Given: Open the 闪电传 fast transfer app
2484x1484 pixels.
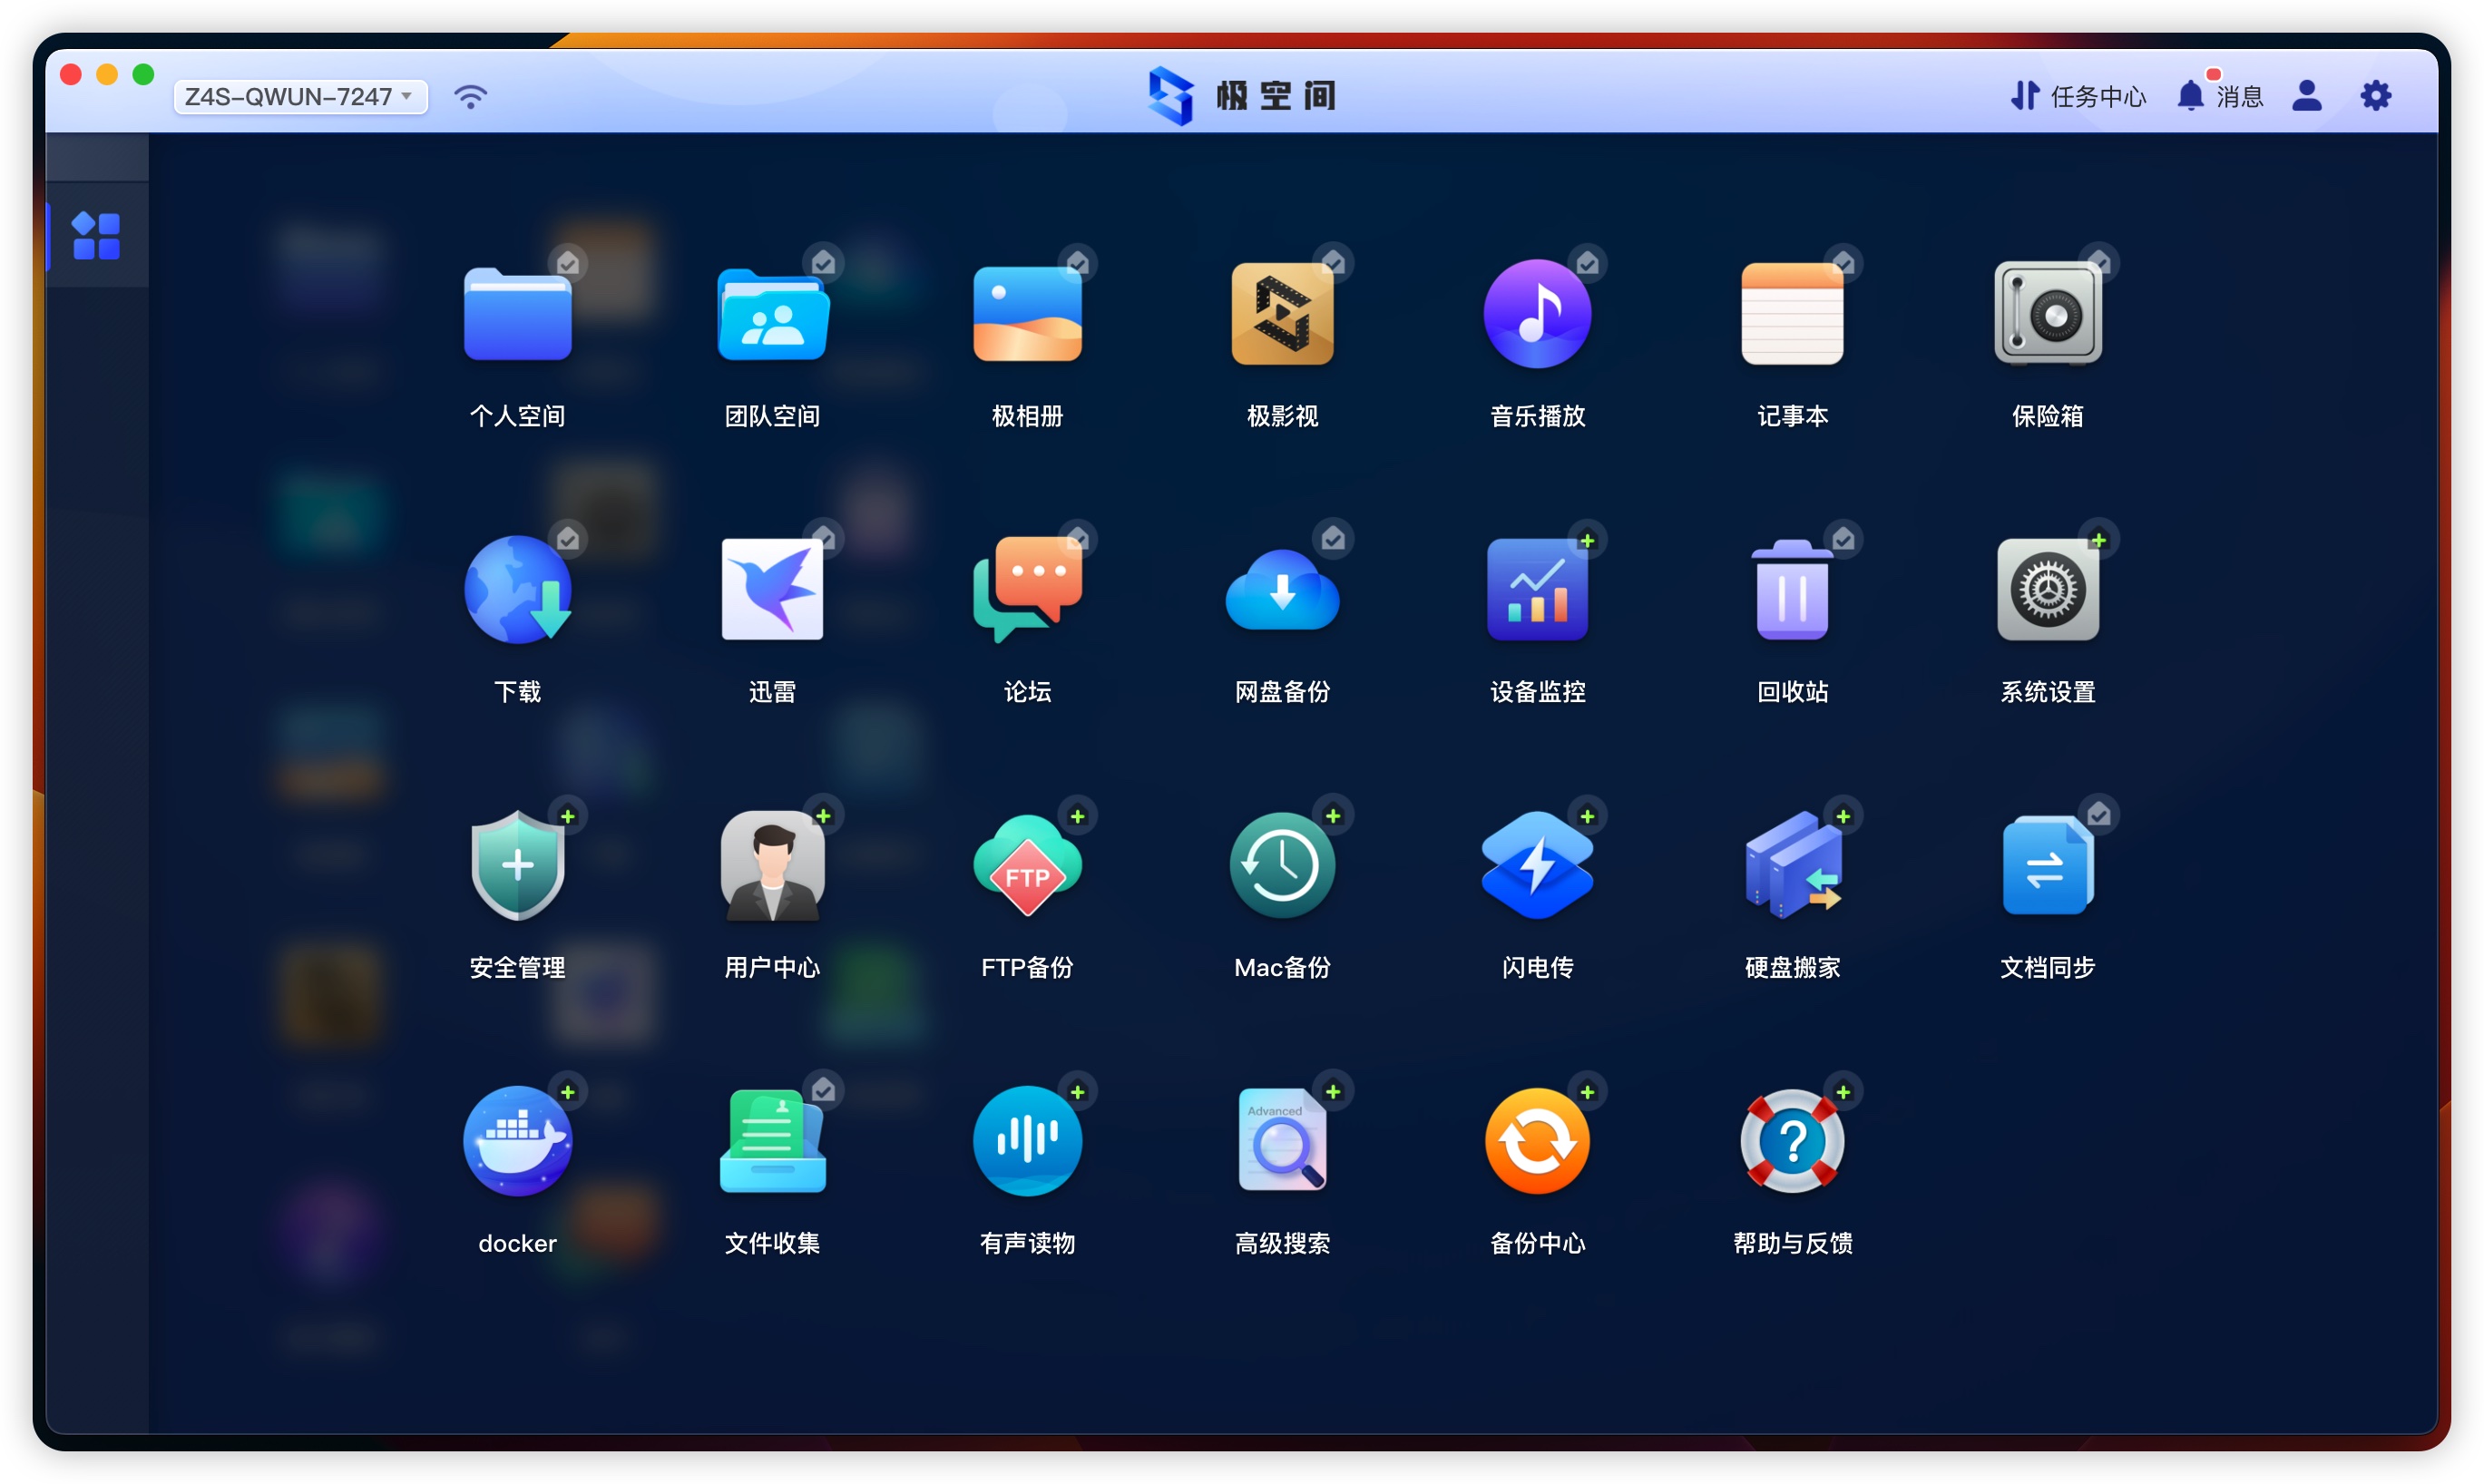Looking at the screenshot, I should click(x=1537, y=866).
